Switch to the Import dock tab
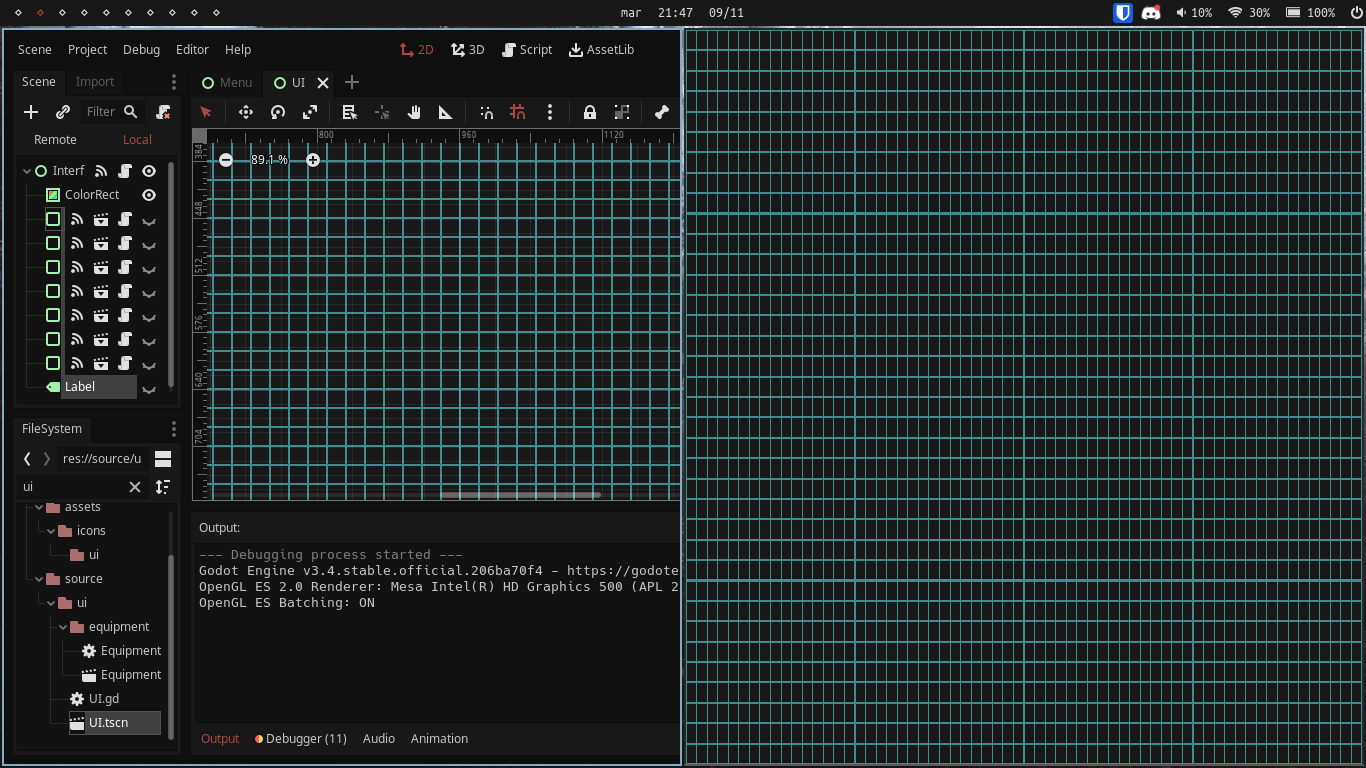The image size is (1366, 768). [x=95, y=82]
